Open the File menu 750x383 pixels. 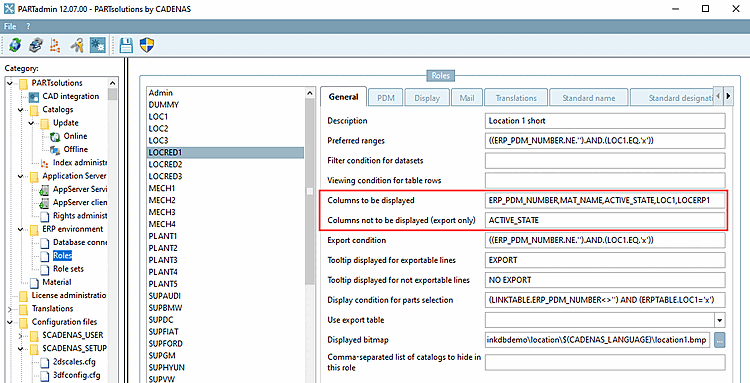(x=10, y=26)
